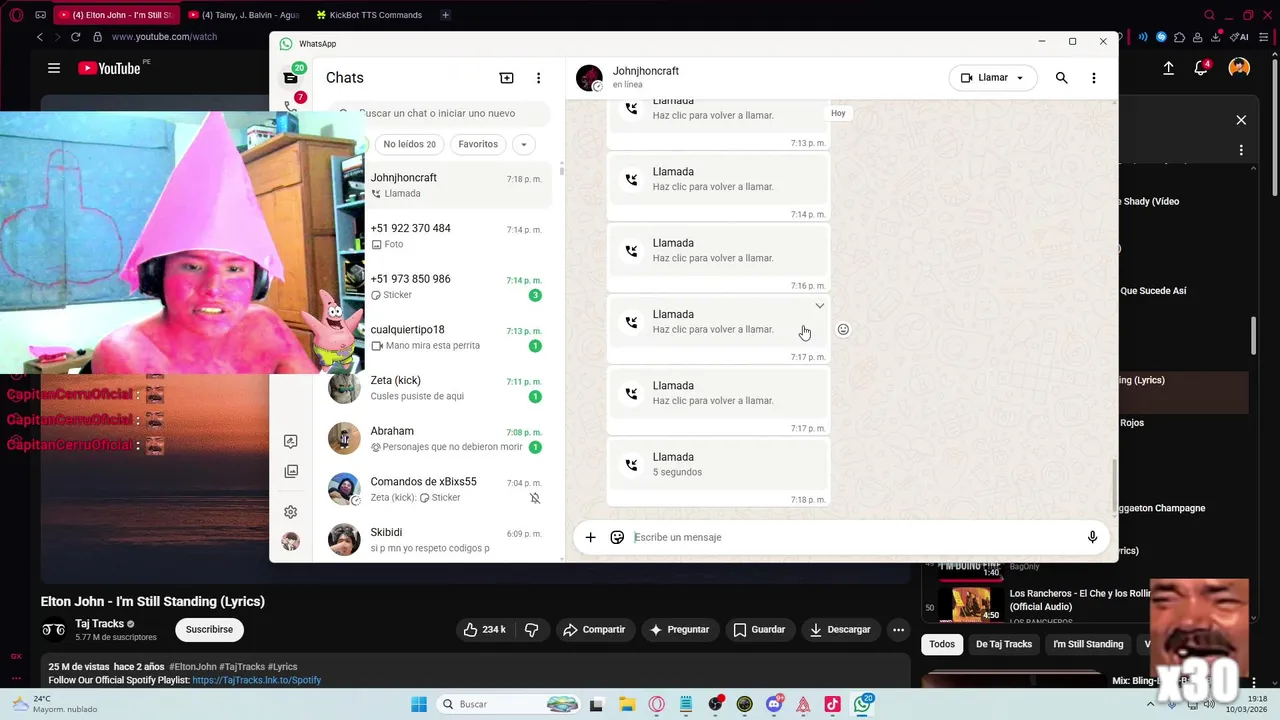
Task: Select the De Taj Tracks chip
Action: [x=1003, y=644]
